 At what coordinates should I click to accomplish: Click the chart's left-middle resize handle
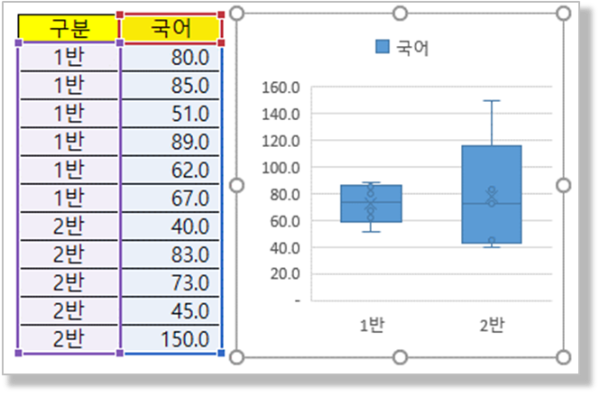[237, 186]
